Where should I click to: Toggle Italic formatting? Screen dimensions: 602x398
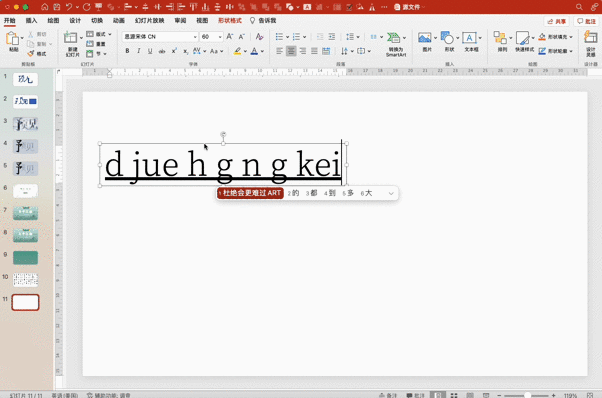pos(139,51)
